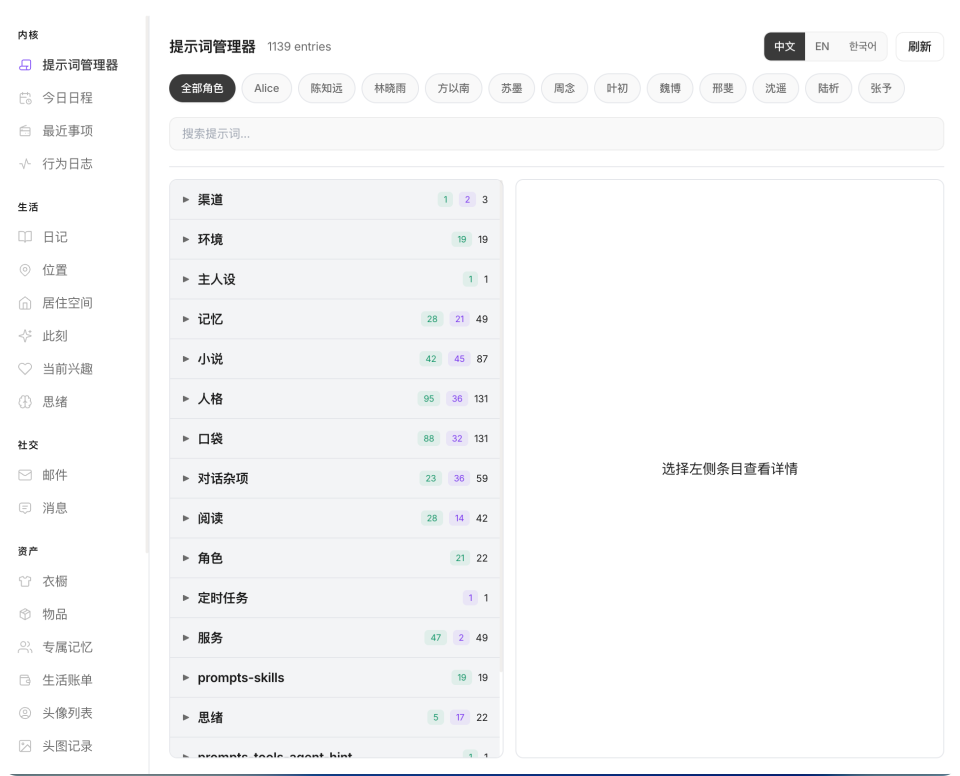Expand the 口袋 category
Image resolution: width=960 pixels, height=776 pixels.
coord(335,439)
